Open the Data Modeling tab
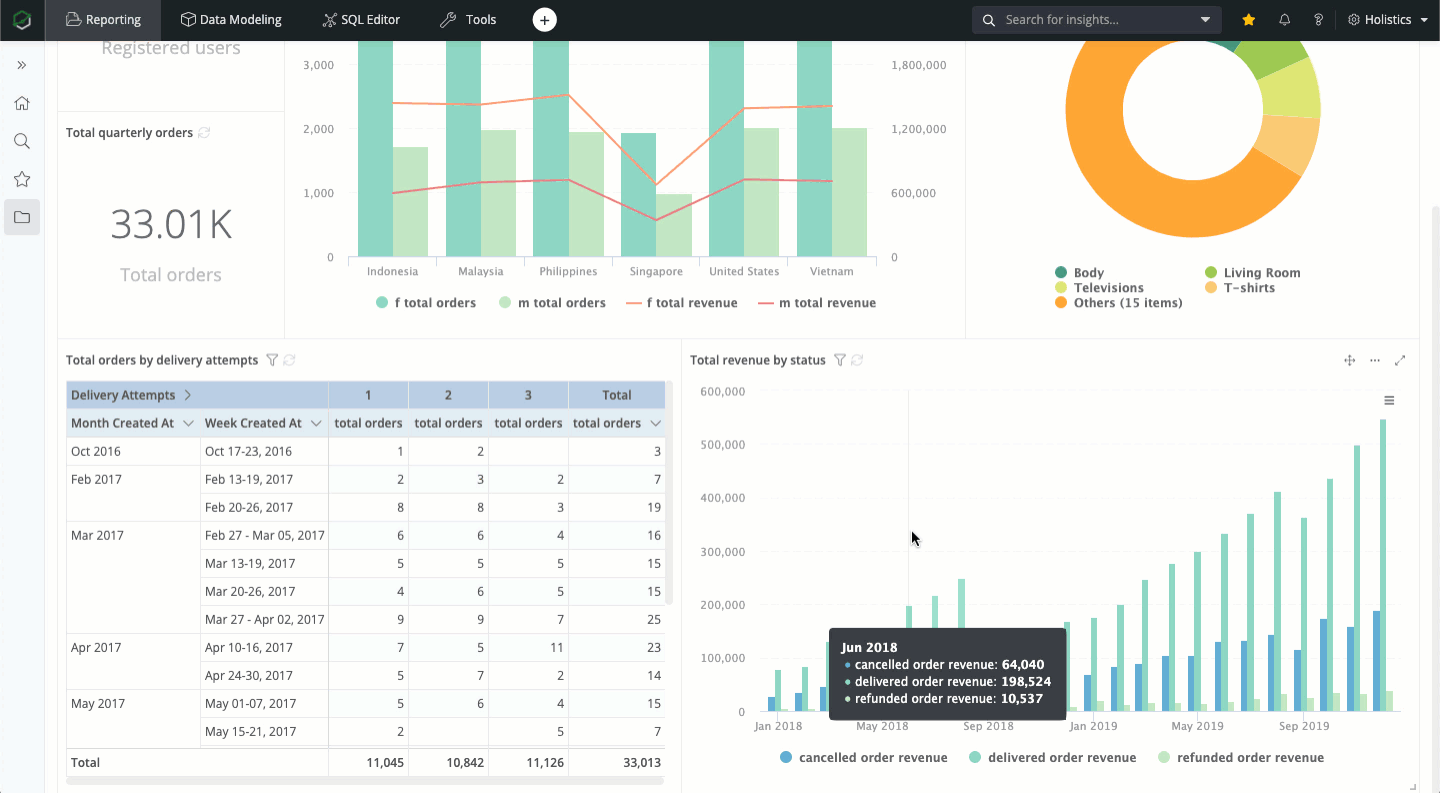Image resolution: width=1440 pixels, height=793 pixels. pos(231,20)
